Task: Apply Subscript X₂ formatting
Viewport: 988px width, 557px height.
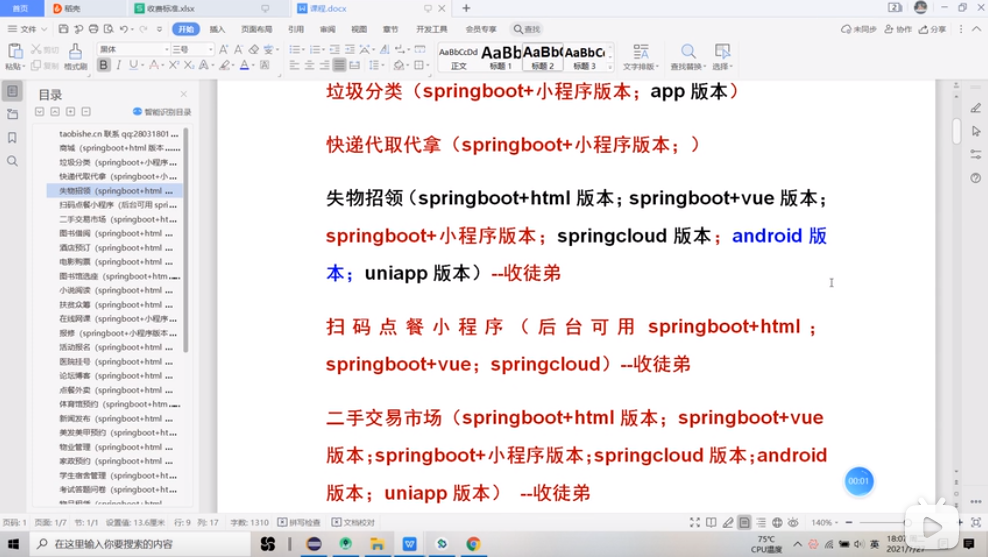Action: [x=188, y=65]
